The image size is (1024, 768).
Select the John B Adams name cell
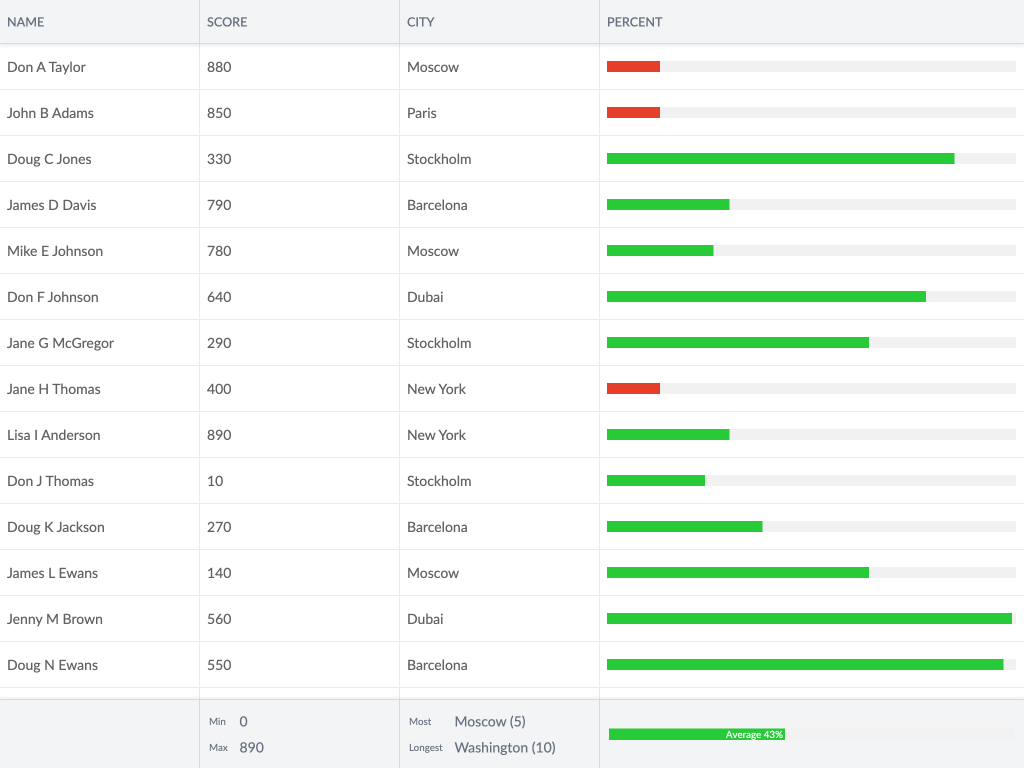(99, 113)
